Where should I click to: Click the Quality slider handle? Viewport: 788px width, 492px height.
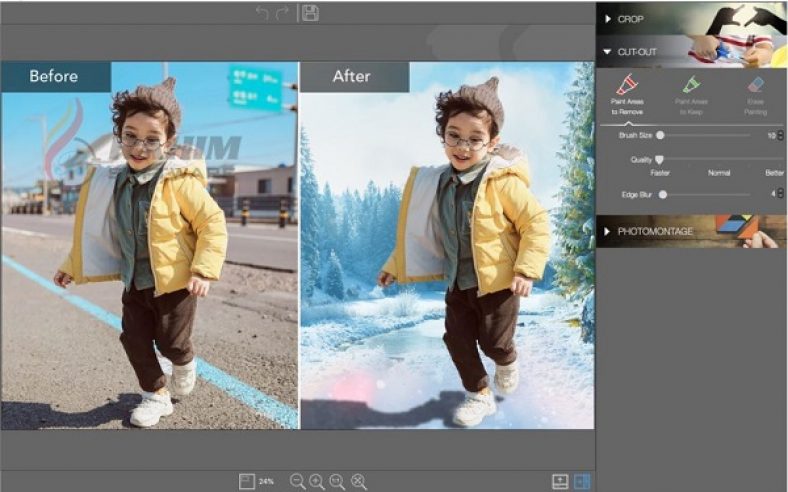coord(659,160)
